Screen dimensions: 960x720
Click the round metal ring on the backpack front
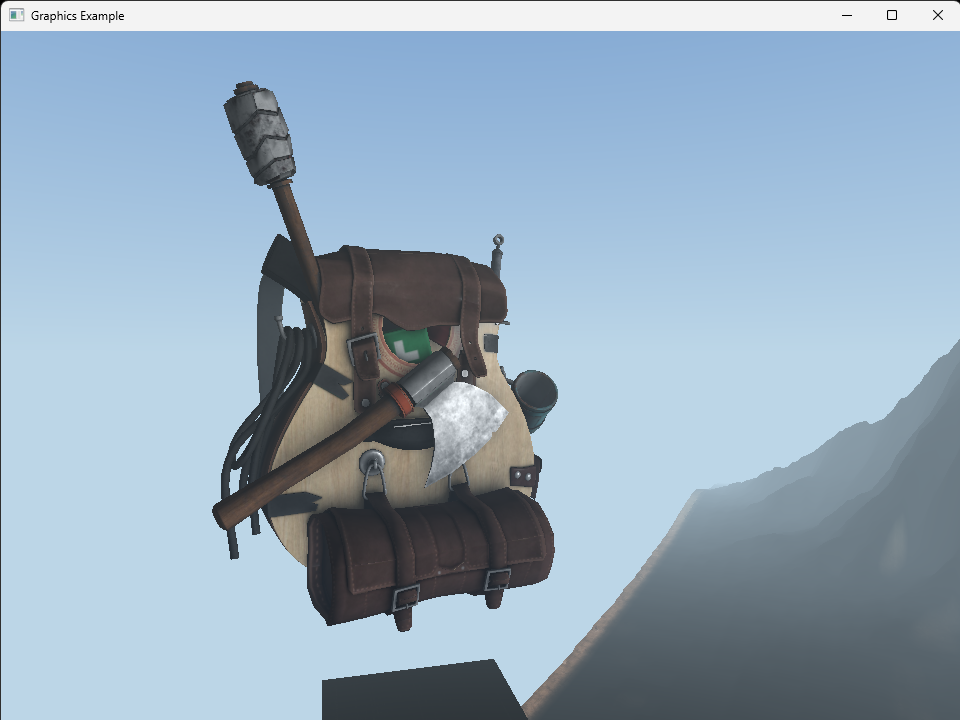tap(373, 461)
